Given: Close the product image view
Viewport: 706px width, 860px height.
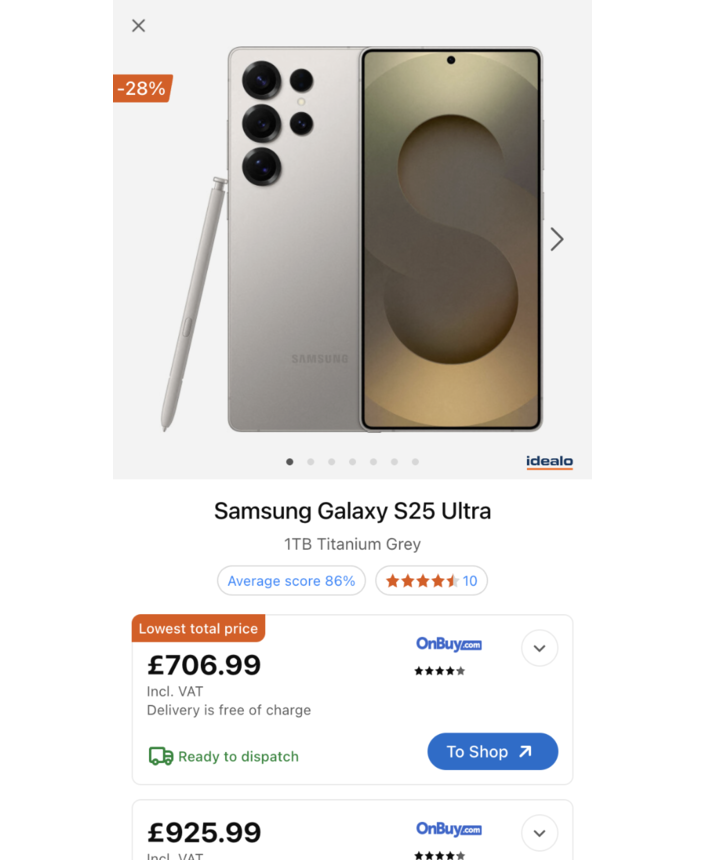Looking at the screenshot, I should pos(138,26).
